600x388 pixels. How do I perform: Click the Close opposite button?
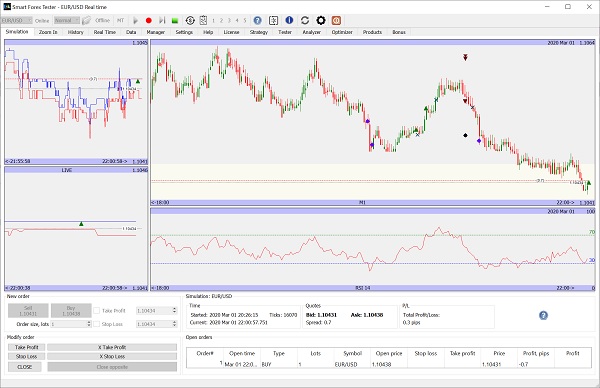tap(112, 367)
